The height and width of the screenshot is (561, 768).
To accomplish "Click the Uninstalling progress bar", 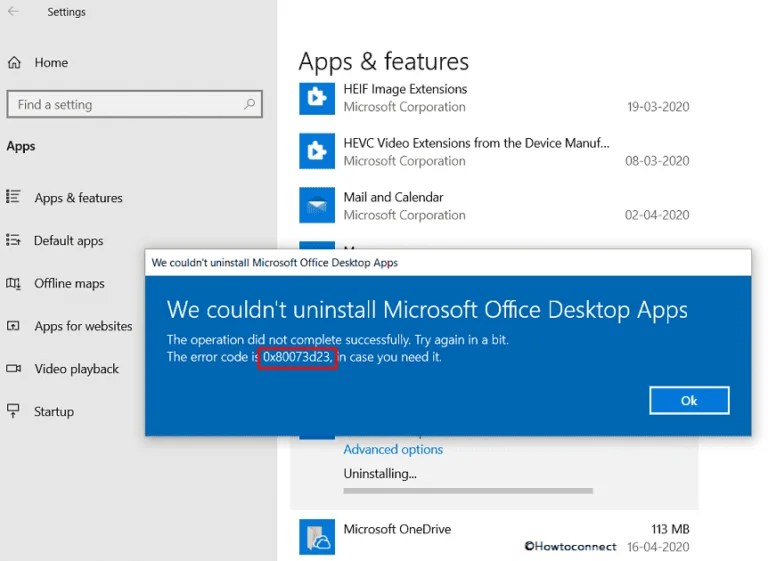I will point(468,490).
